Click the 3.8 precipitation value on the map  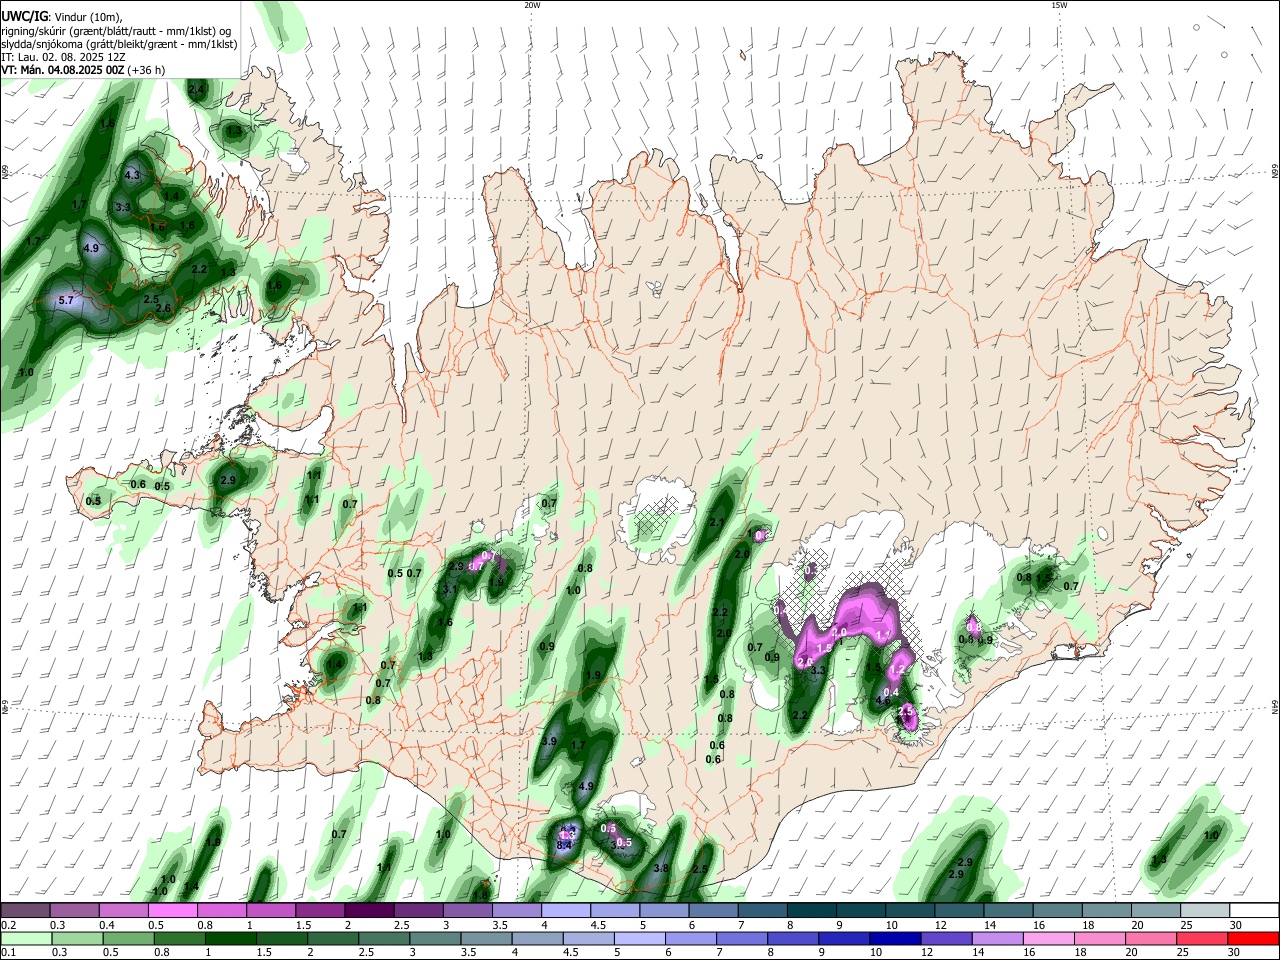tap(661, 869)
